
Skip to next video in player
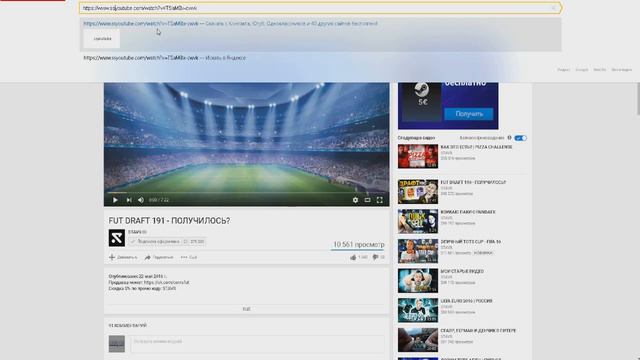pyautogui.click(x=129, y=200)
